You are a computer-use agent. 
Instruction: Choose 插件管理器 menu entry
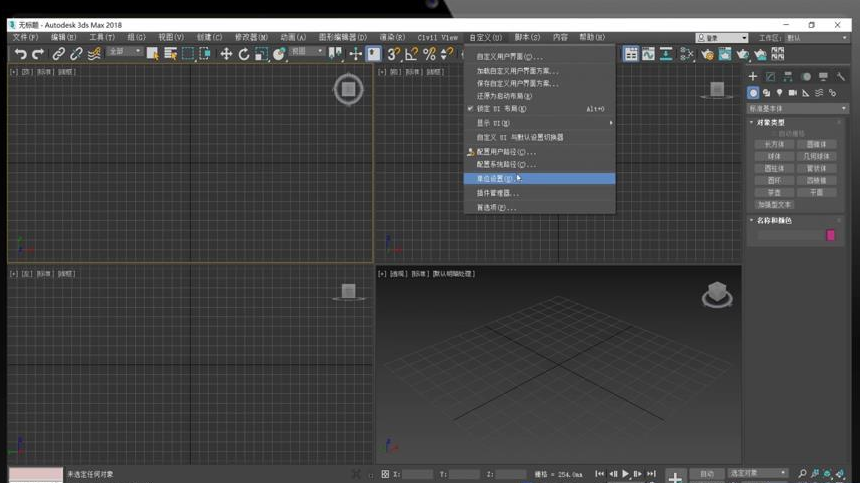click(539, 193)
